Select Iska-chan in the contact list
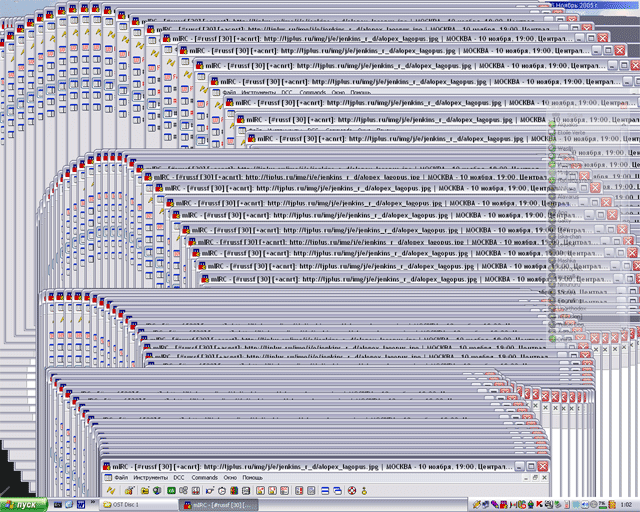Screen dimensions: 640x512 569,237
